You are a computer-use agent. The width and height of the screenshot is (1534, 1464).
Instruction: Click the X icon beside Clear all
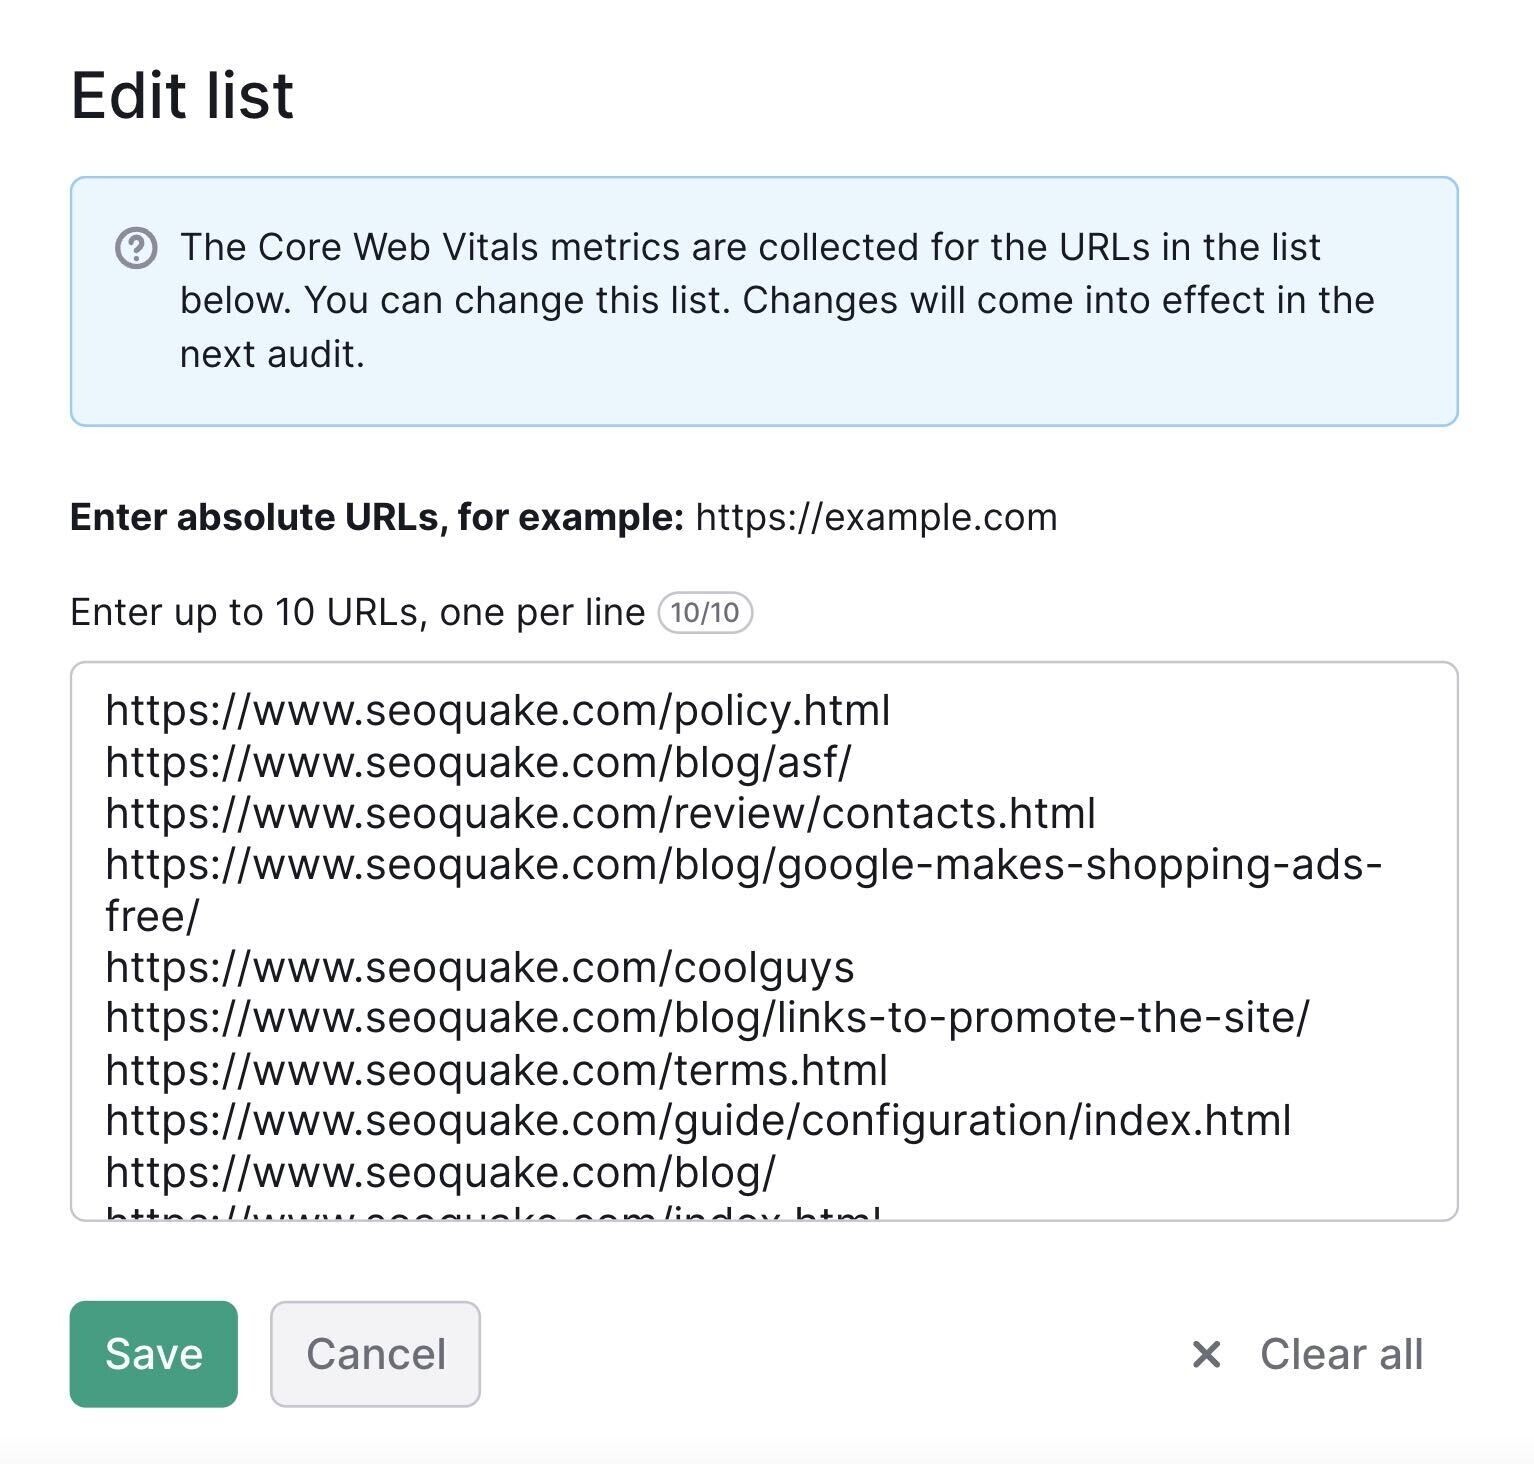coord(1206,1354)
